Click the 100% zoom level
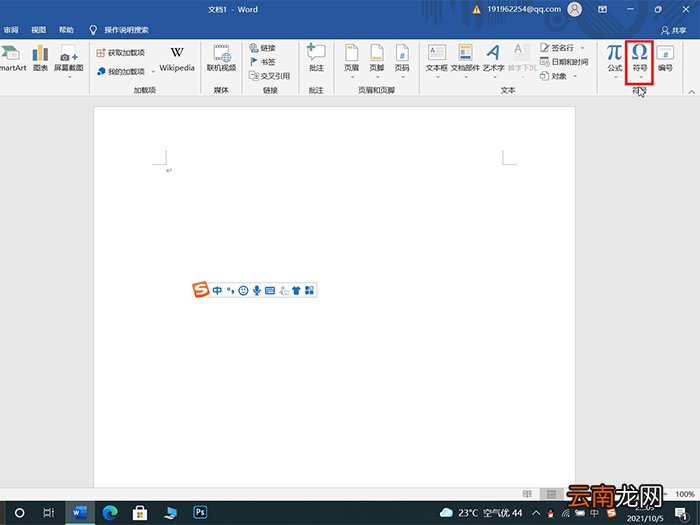The width and height of the screenshot is (700, 525). click(x=684, y=494)
